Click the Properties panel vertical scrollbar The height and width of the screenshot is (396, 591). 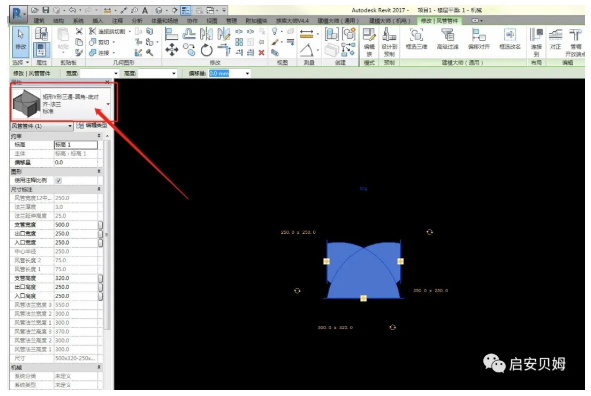coord(107,234)
